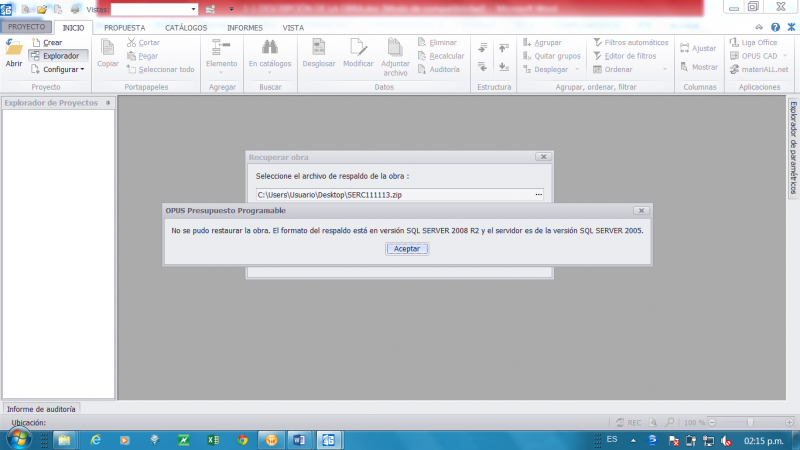
Task: Open the CATÁLOGOS ribbon tab
Action: [x=186, y=28]
